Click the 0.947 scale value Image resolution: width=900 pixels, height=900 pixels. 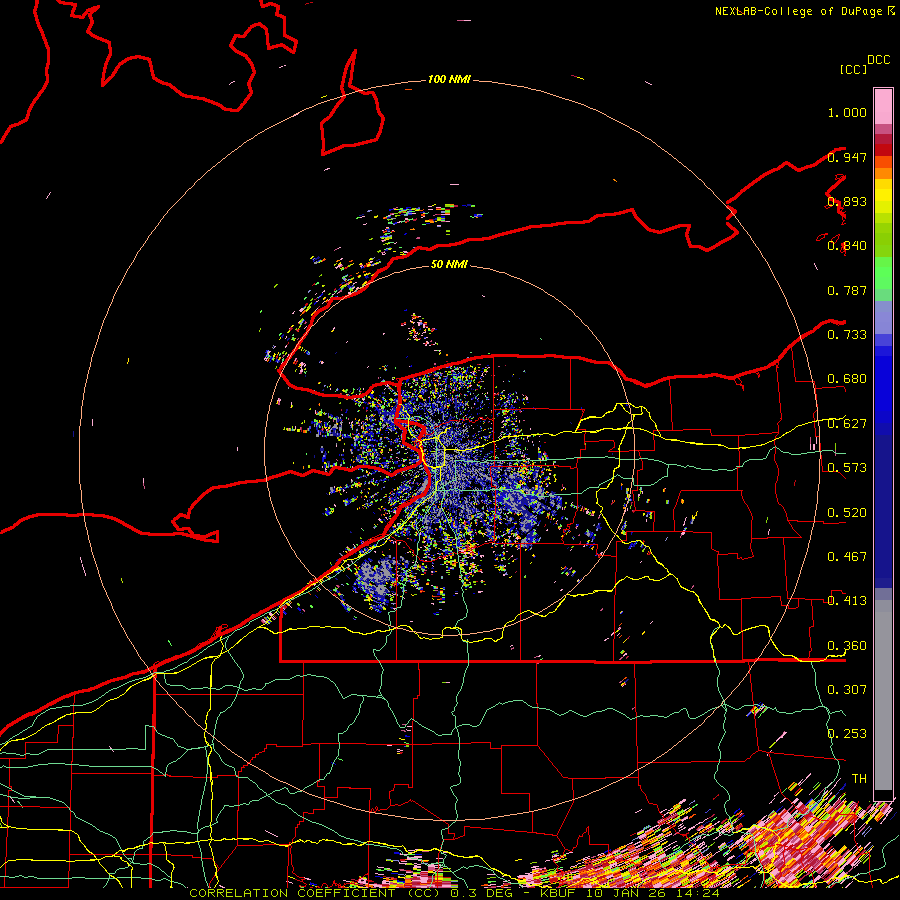[847, 157]
